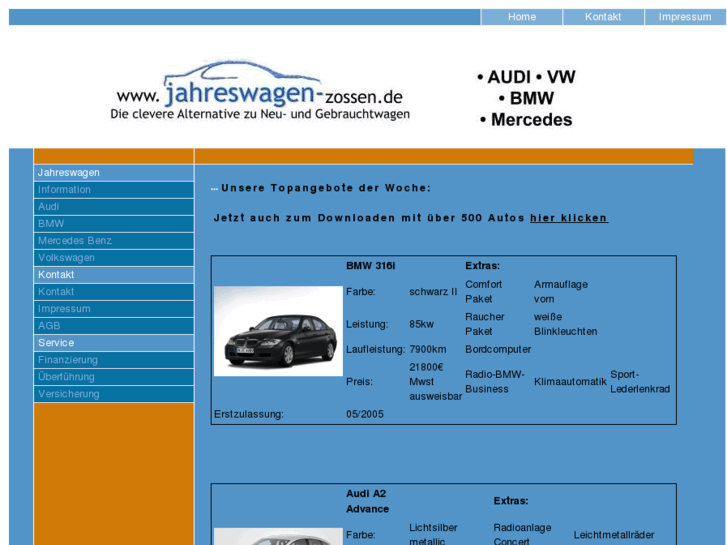Image resolution: width=727 pixels, height=545 pixels.
Task: Click the 'Bordcomputer' extra text
Action: [498, 349]
